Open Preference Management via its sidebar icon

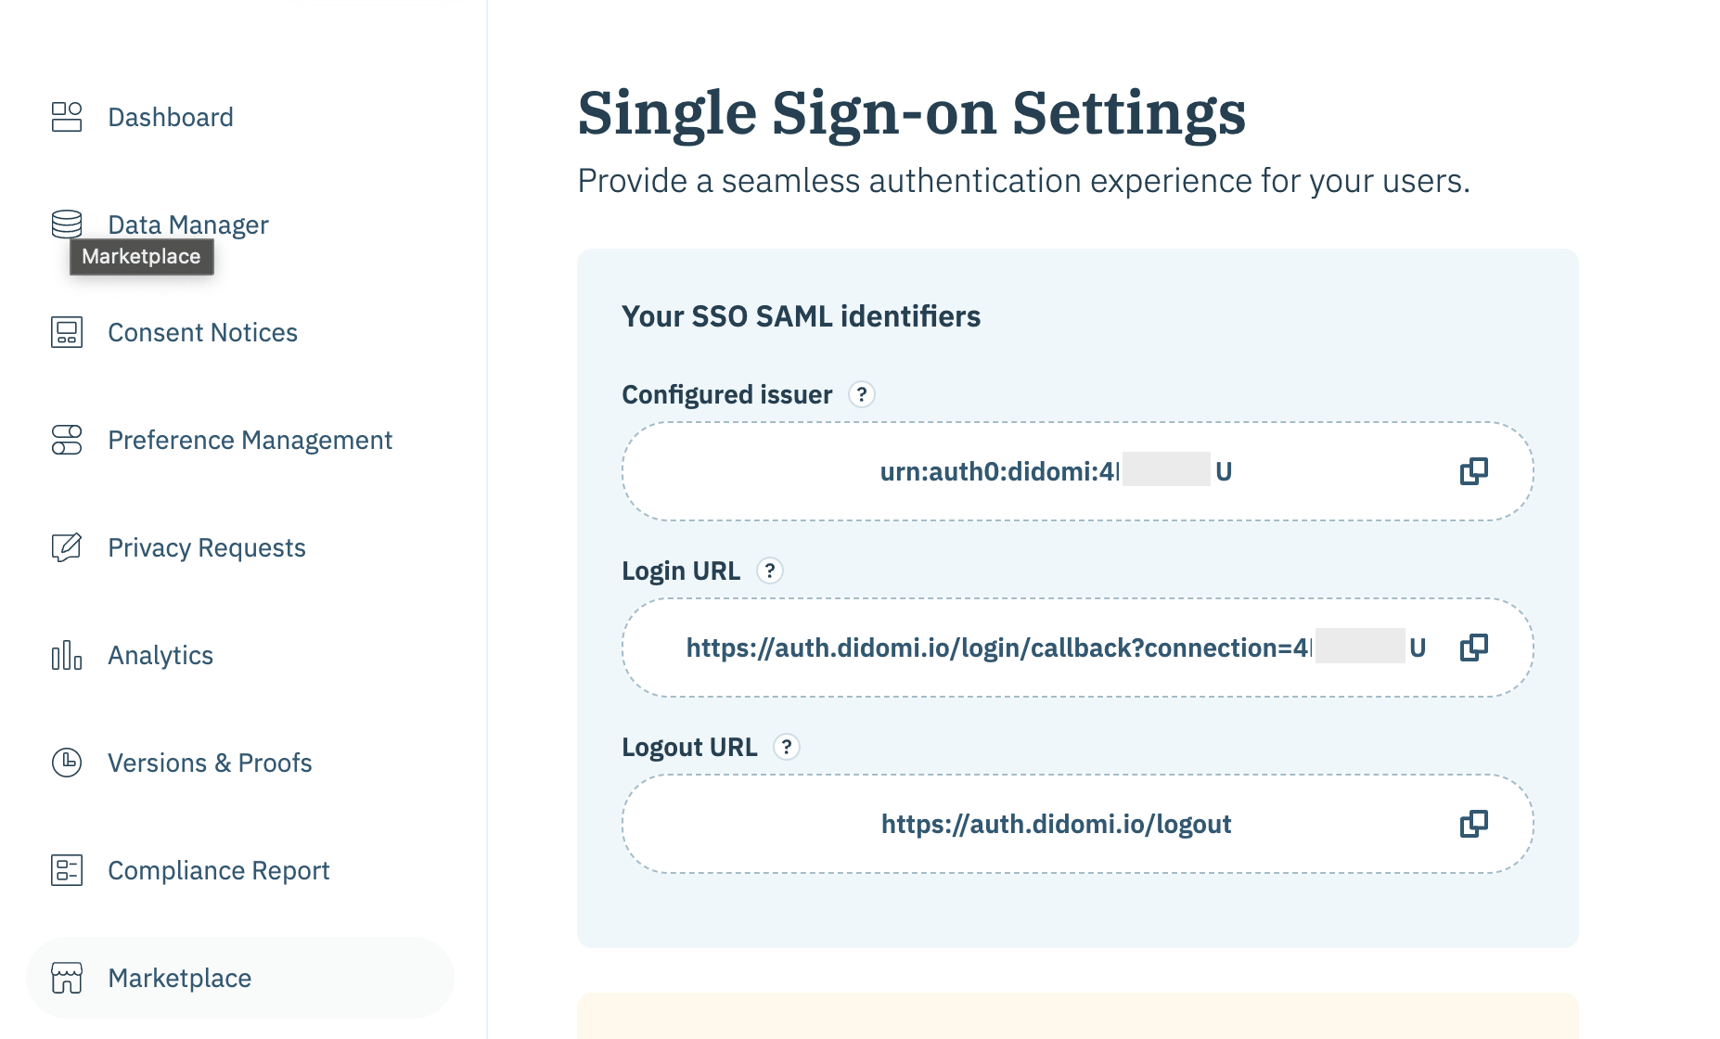(66, 439)
